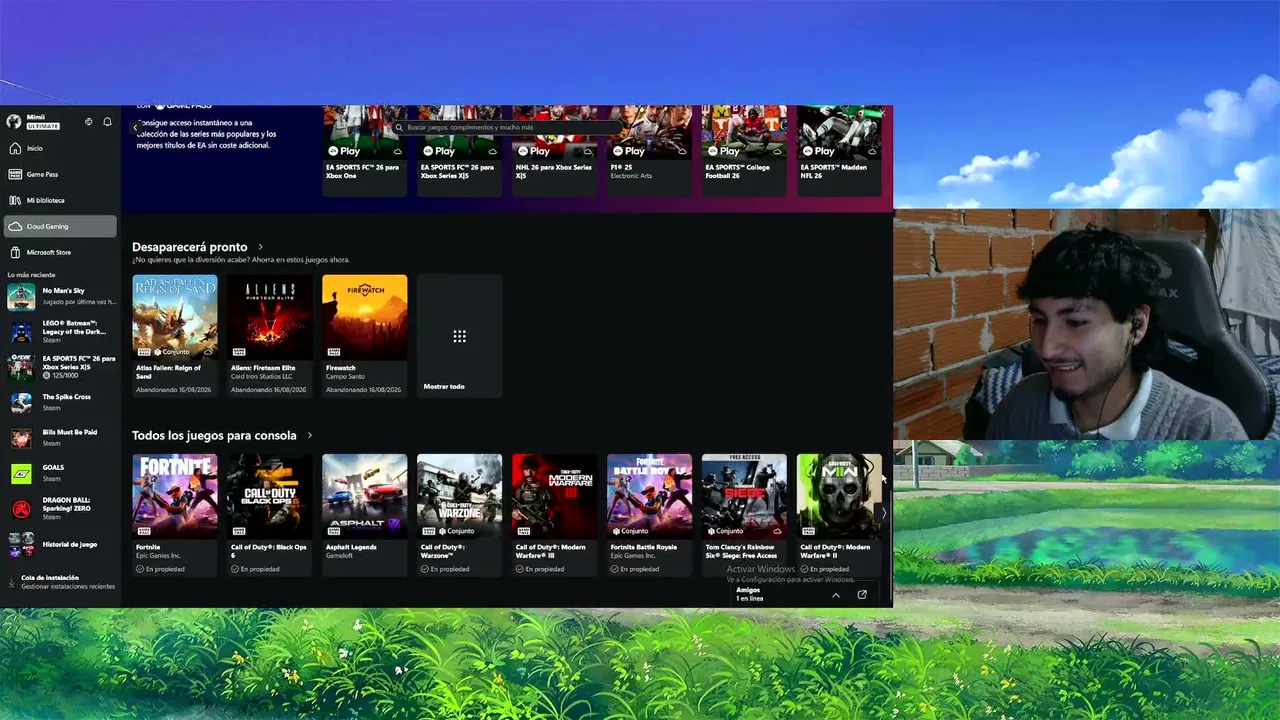Click the cloud icon on F1 25 card
The width and height of the screenshot is (1280, 720).
(x=682, y=151)
